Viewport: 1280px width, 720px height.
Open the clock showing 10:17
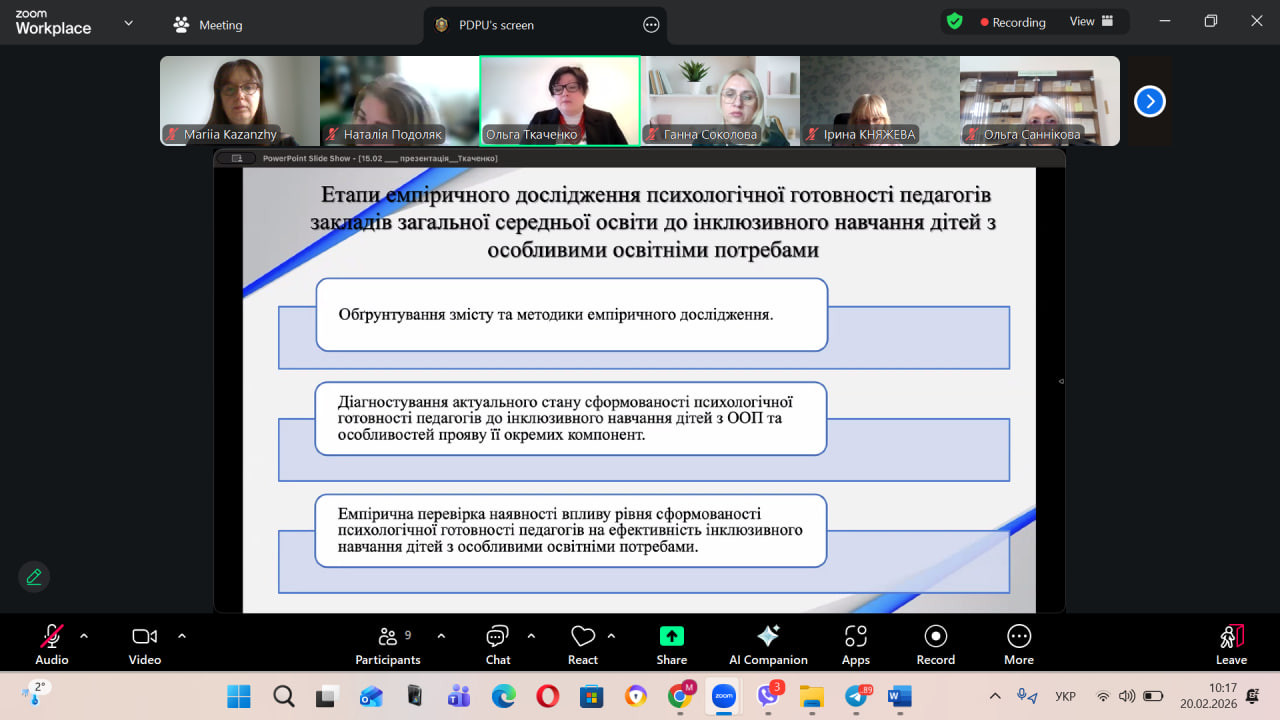pyautogui.click(x=1208, y=696)
